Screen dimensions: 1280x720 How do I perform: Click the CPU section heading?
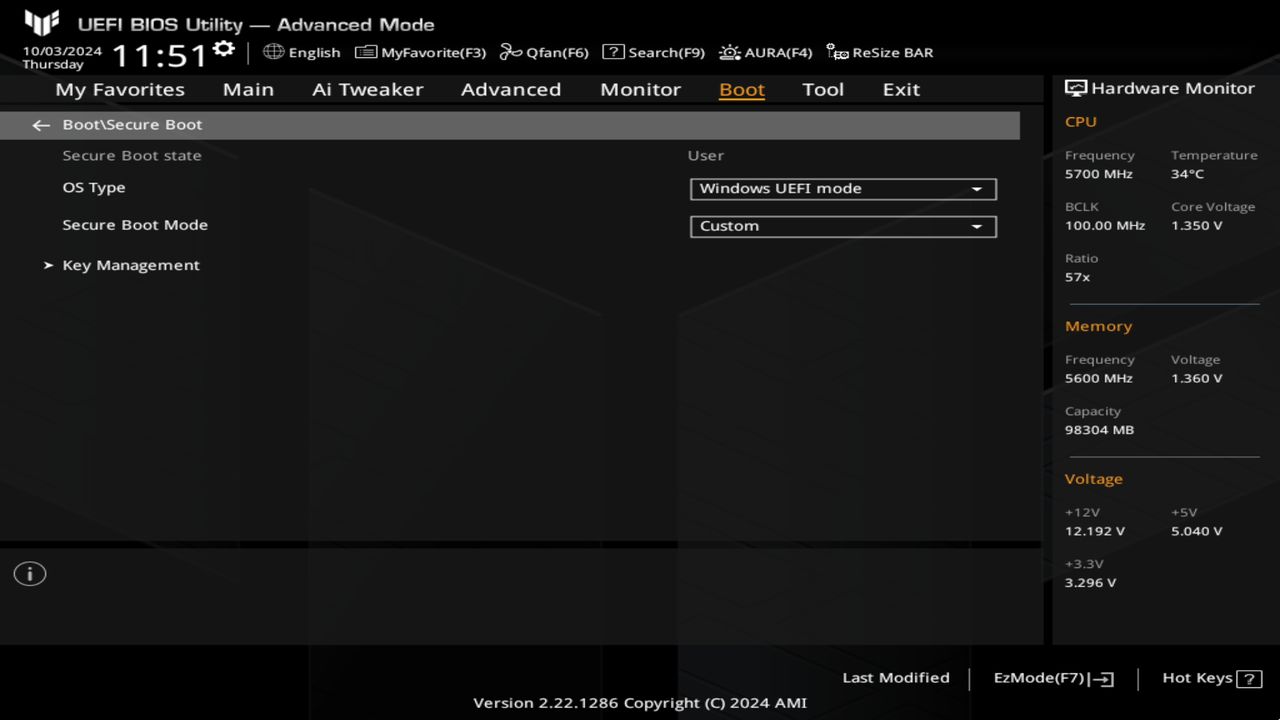coord(1081,122)
